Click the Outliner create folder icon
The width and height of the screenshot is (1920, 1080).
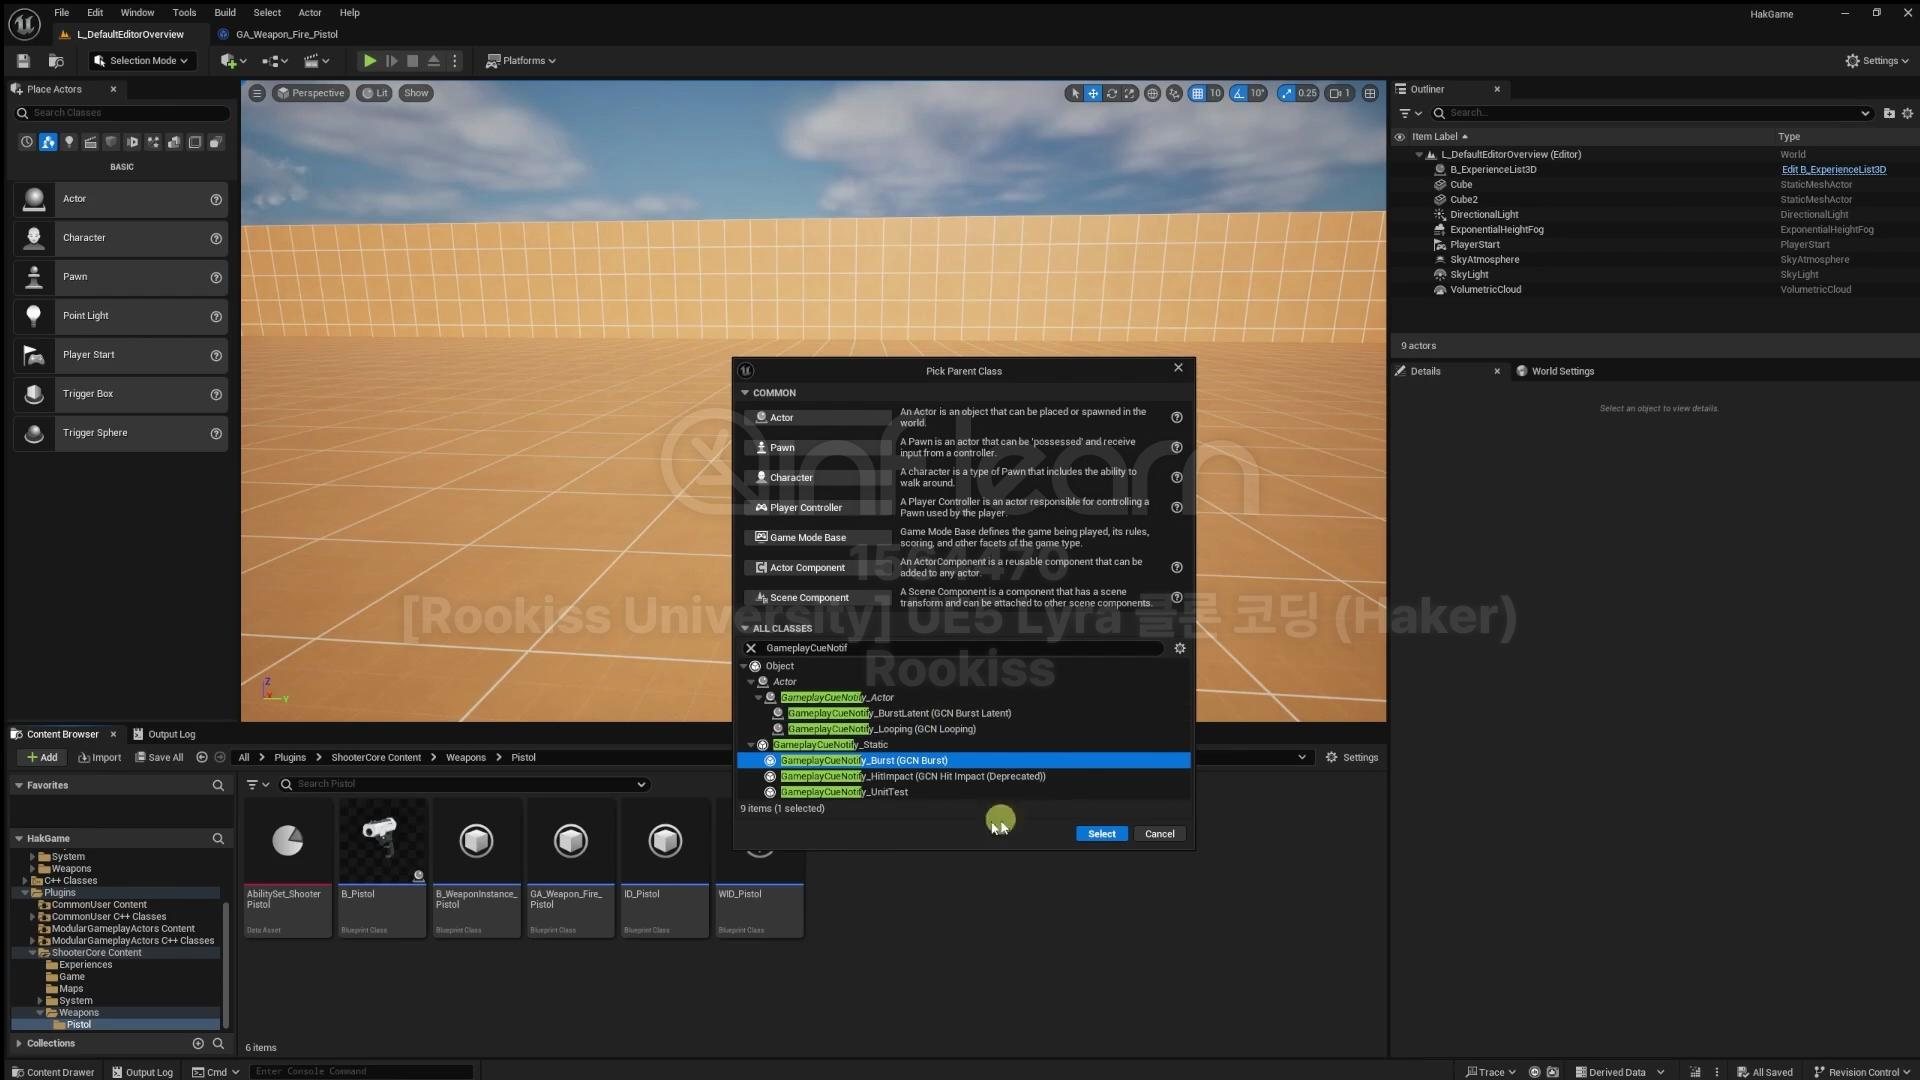(1889, 113)
